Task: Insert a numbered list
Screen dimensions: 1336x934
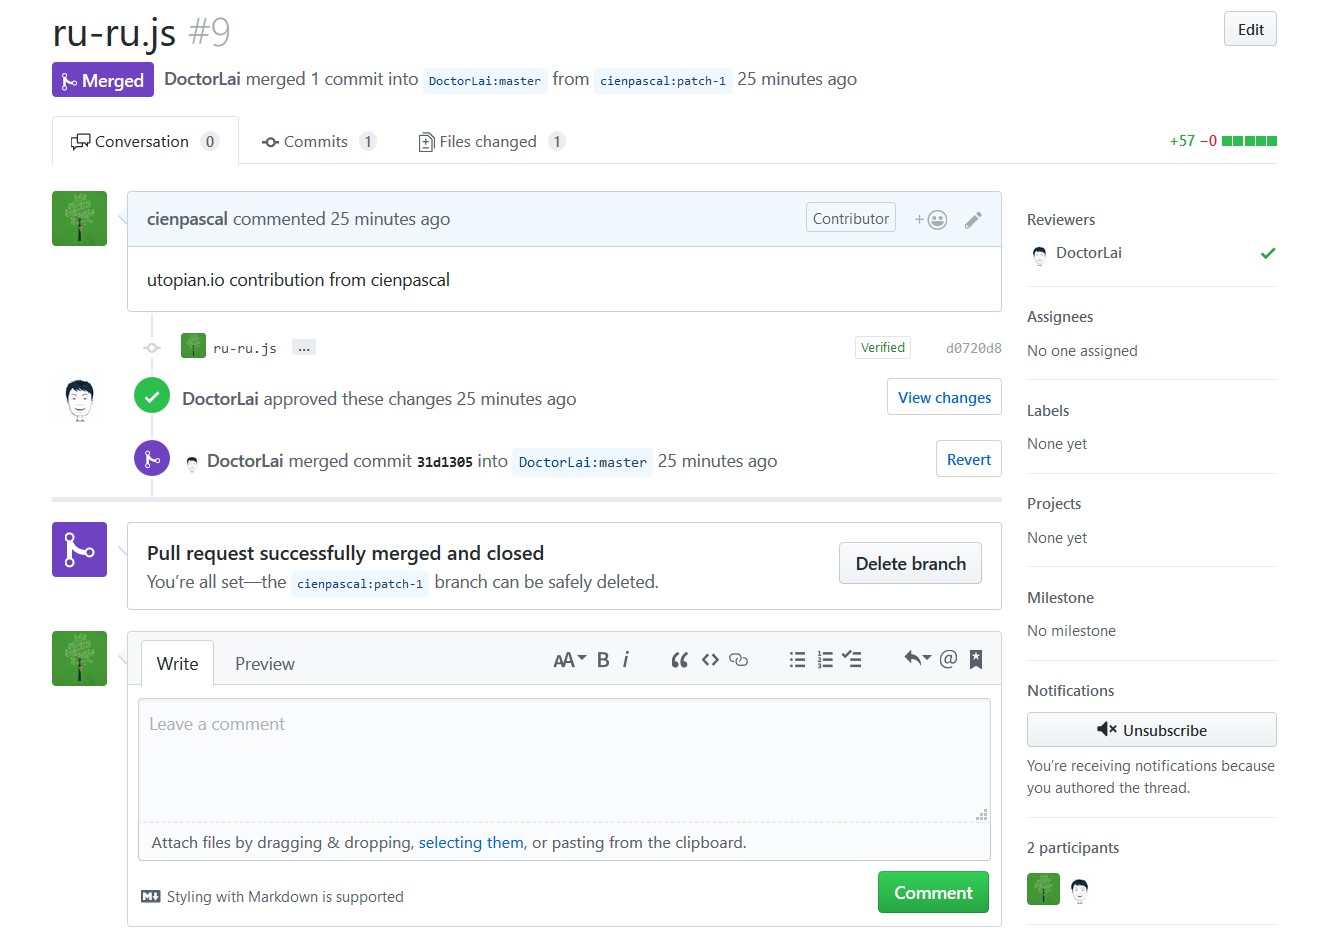Action: 825,659
